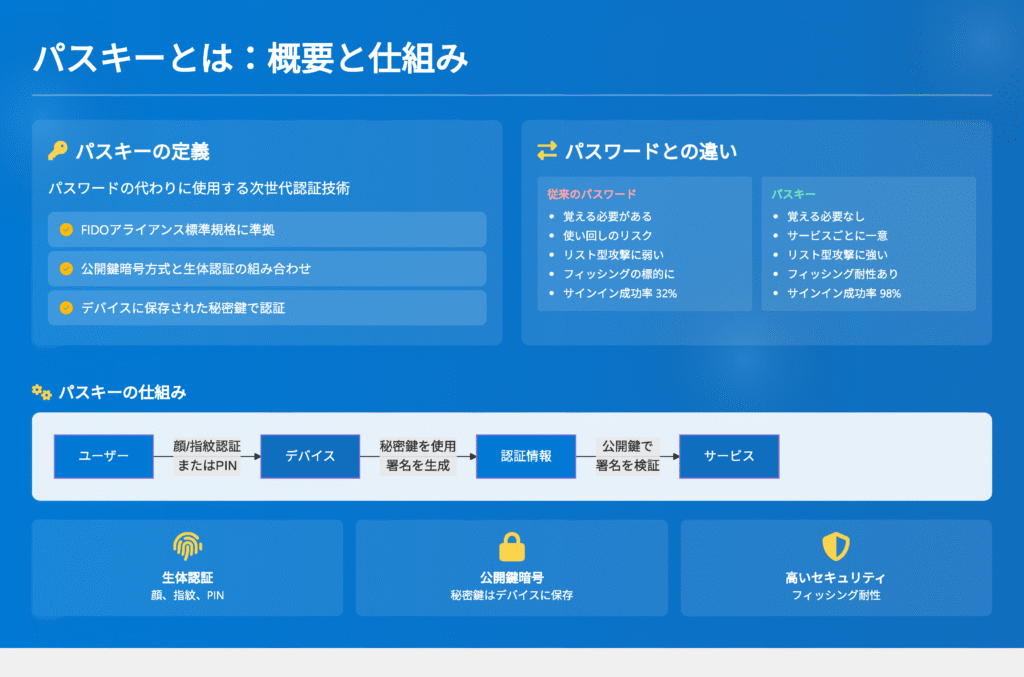Click the 従来のパスワード column heading

click(x=592, y=194)
